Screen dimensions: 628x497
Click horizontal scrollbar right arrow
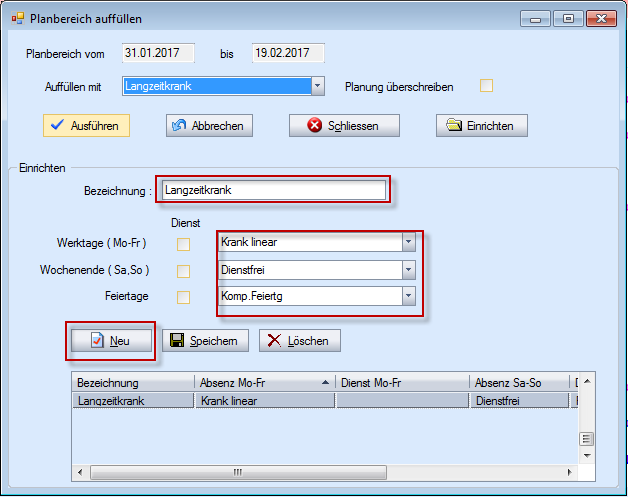570,473
